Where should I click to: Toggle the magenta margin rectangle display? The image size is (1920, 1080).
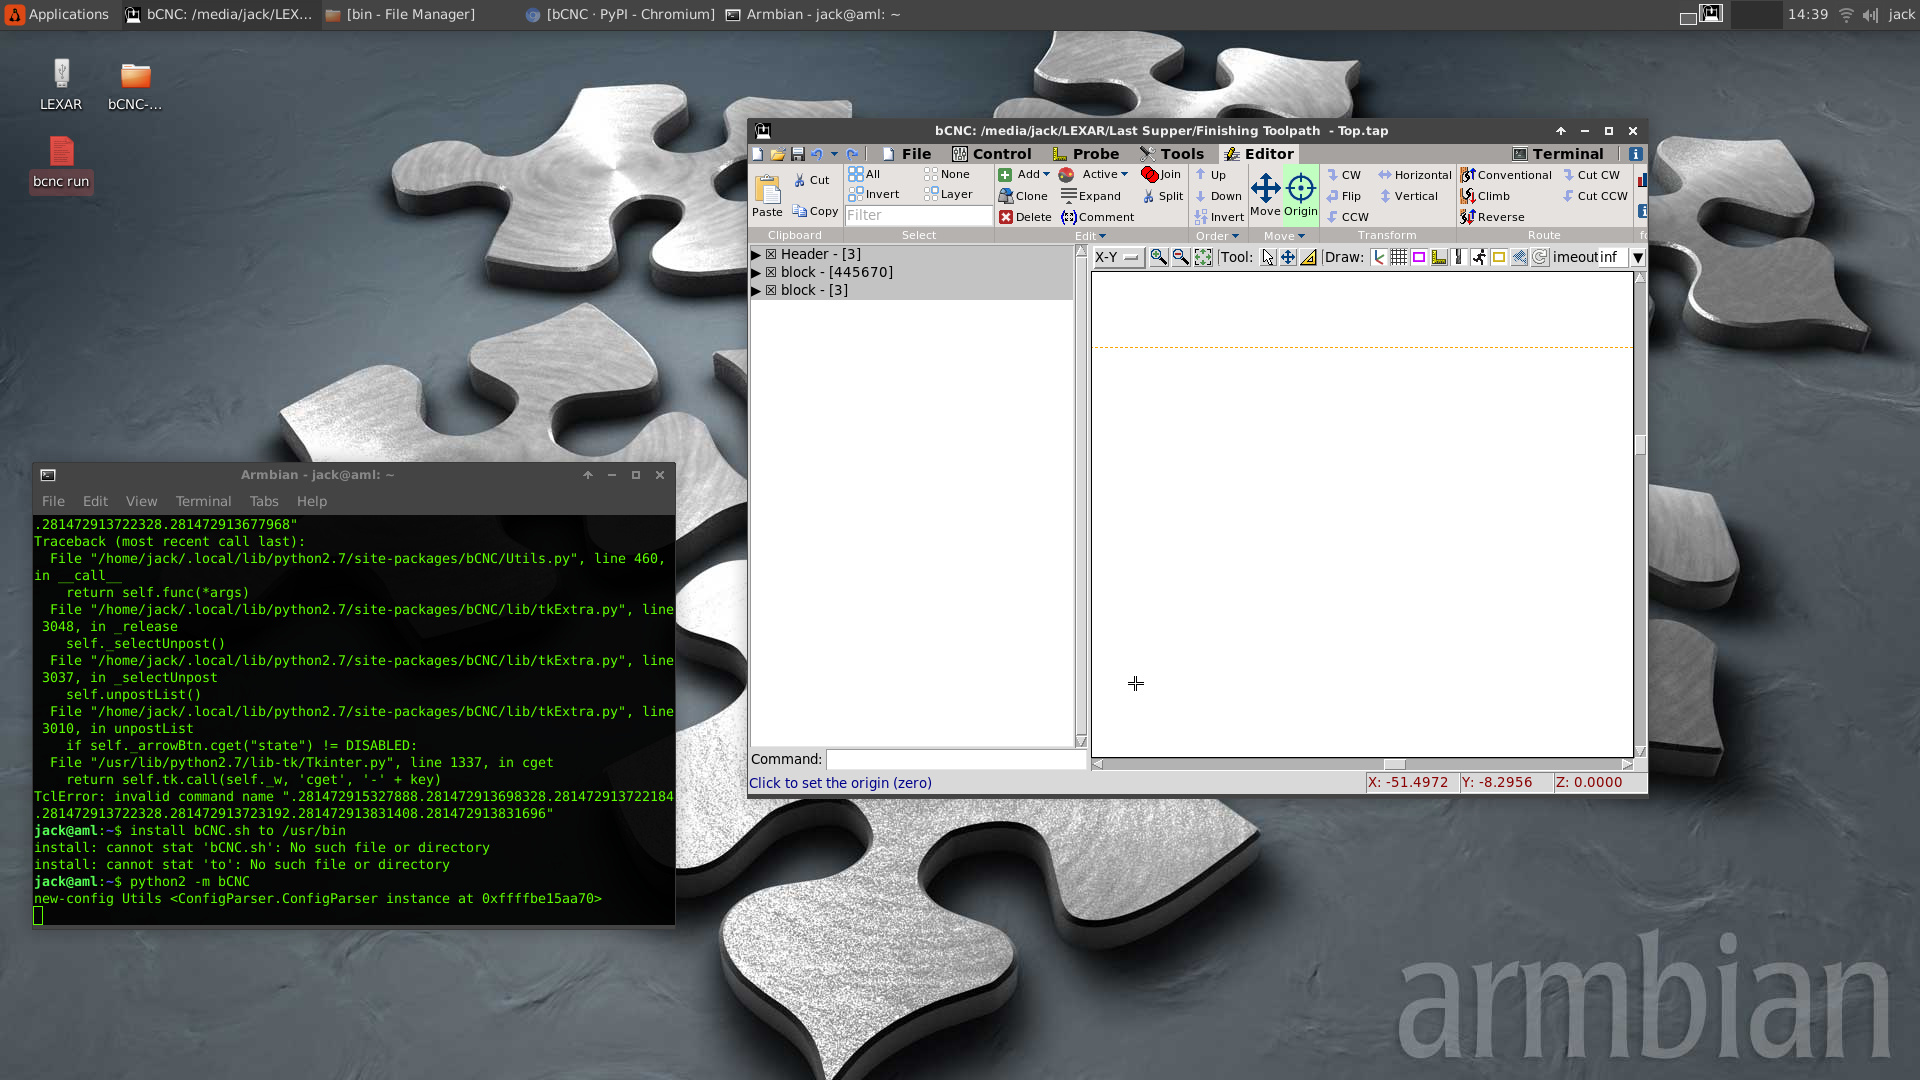1419,257
